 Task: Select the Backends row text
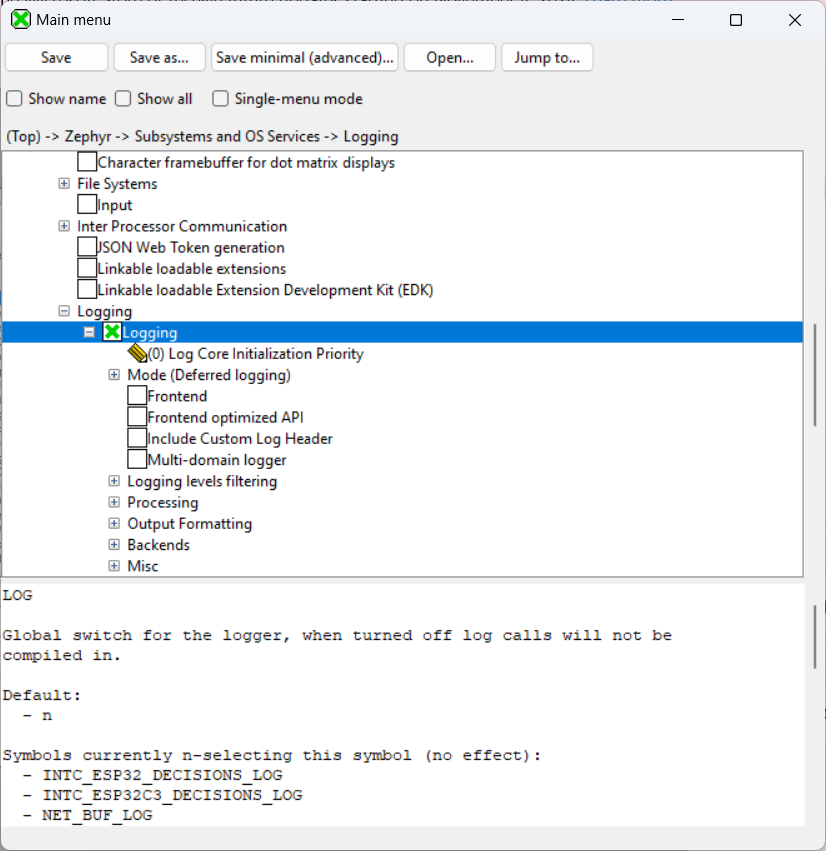pos(158,545)
